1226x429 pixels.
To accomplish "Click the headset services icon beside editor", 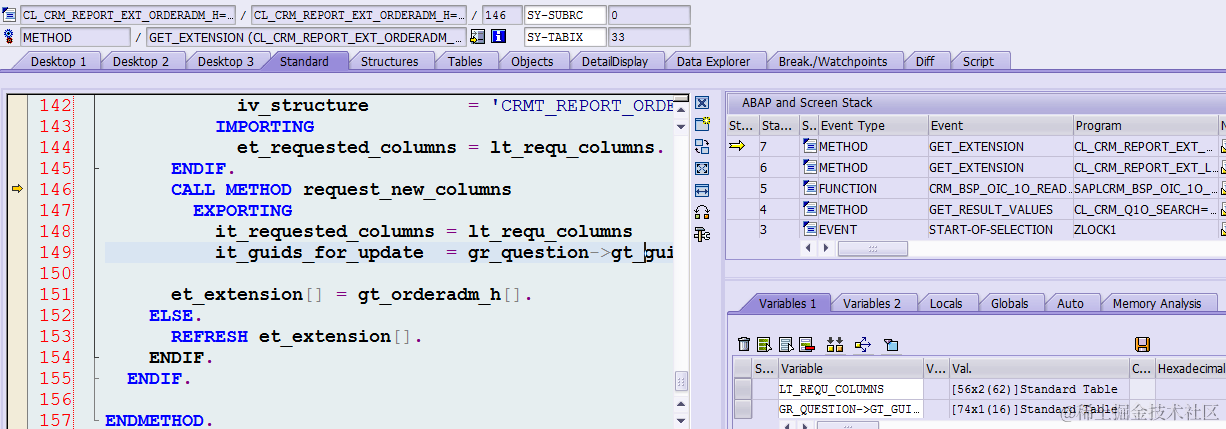I will (702, 212).
